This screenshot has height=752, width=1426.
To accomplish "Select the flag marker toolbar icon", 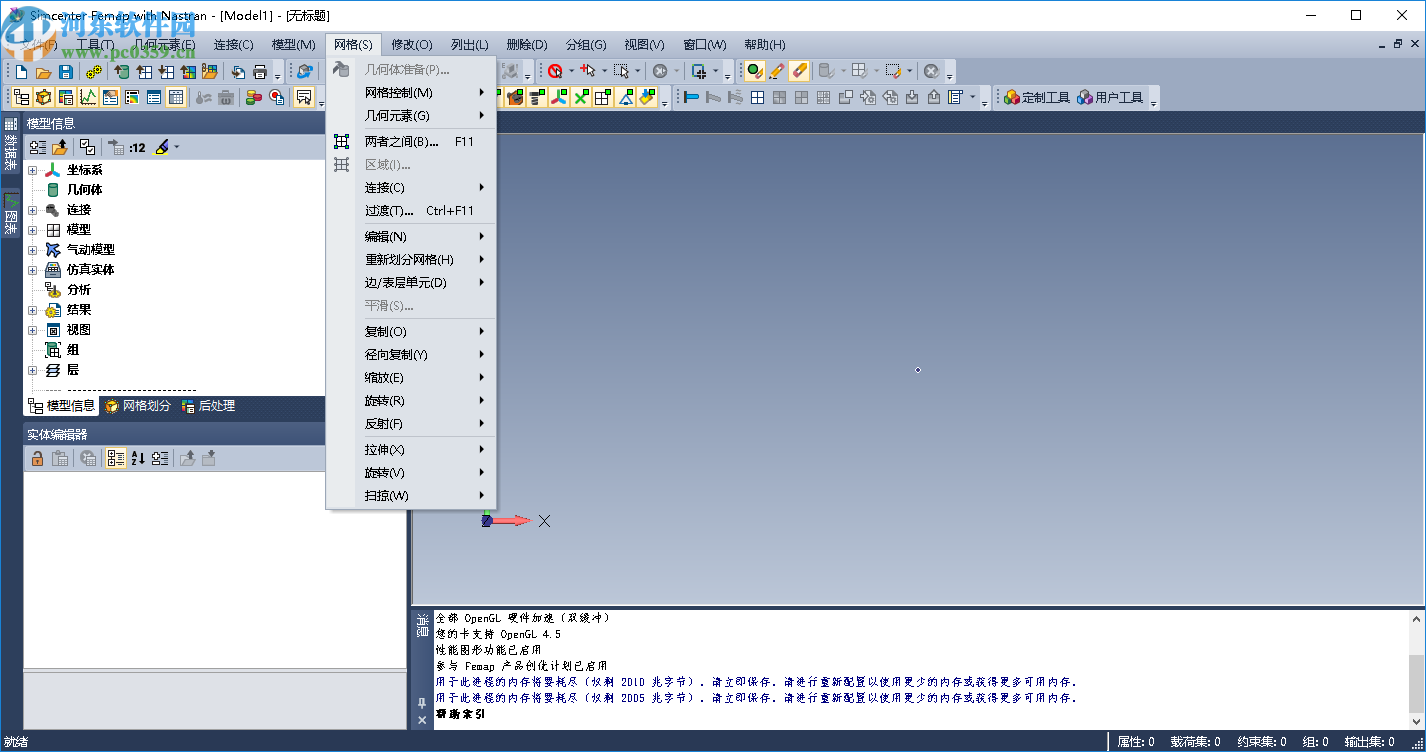I will [690, 97].
